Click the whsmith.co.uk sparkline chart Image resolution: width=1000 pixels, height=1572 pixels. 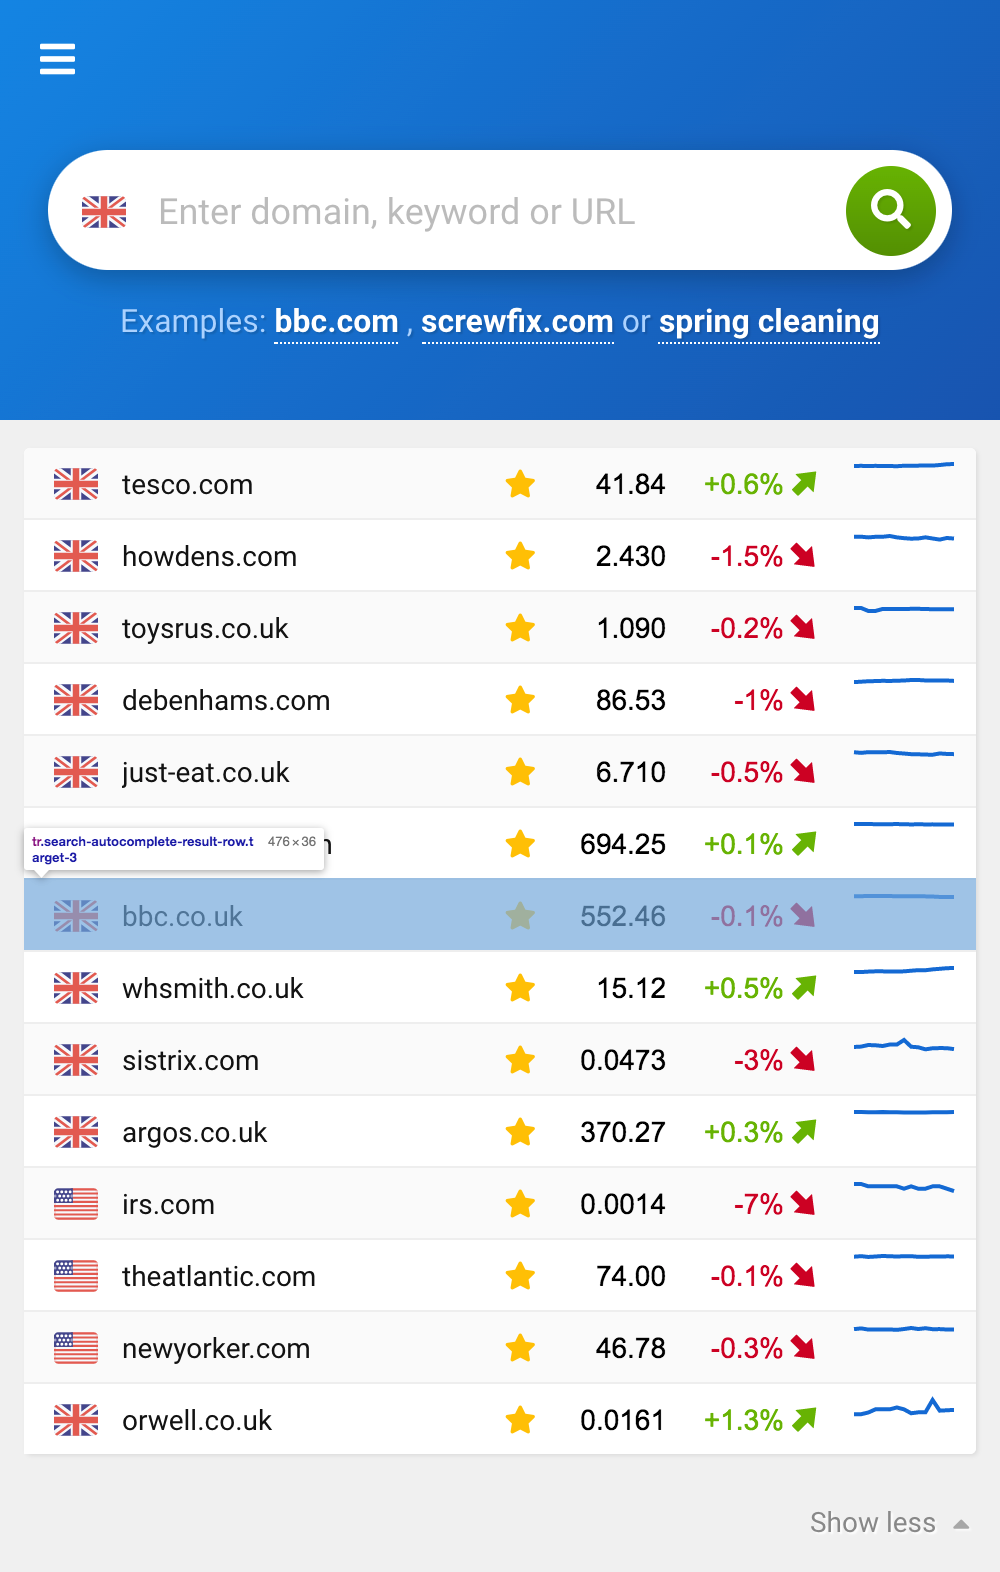coord(903,970)
